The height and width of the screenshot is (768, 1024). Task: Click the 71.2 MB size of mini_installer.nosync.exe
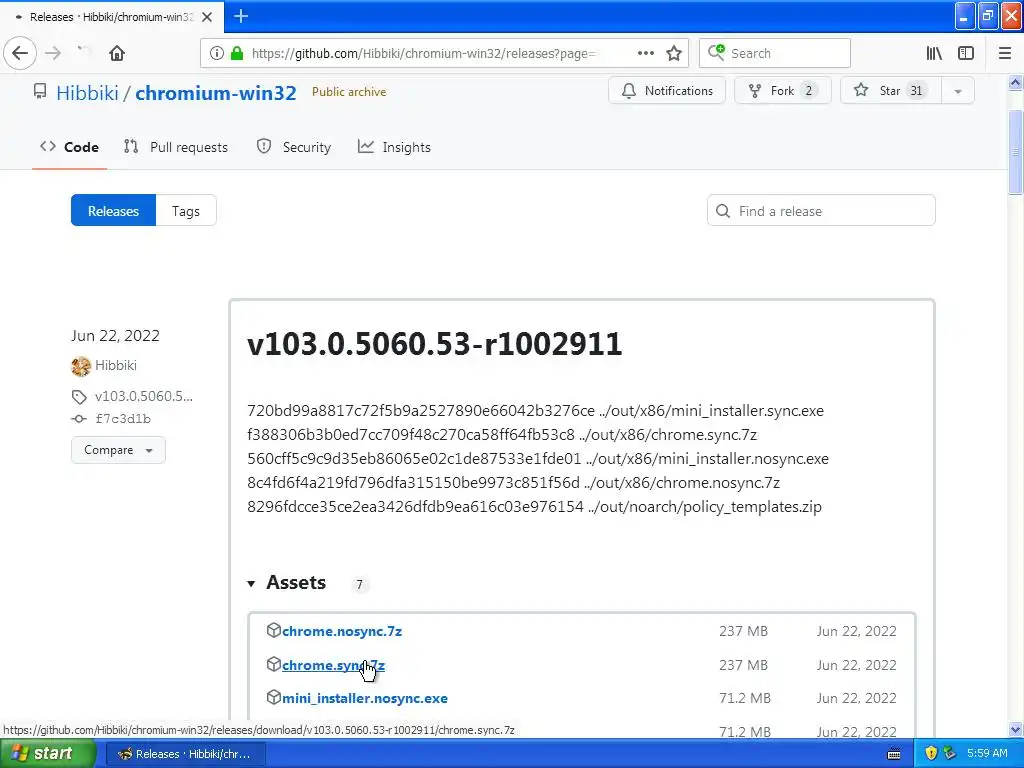pos(744,698)
